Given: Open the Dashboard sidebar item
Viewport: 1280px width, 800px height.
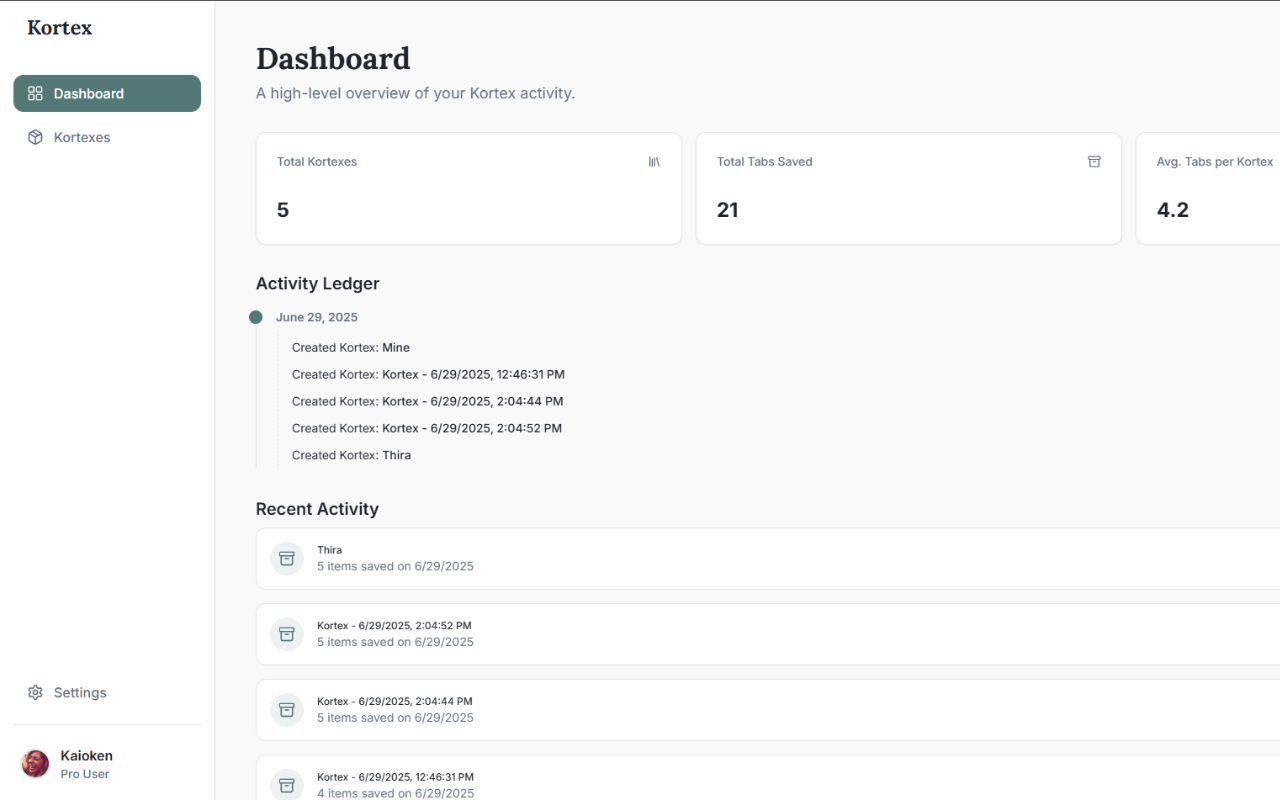Looking at the screenshot, I should coord(107,93).
